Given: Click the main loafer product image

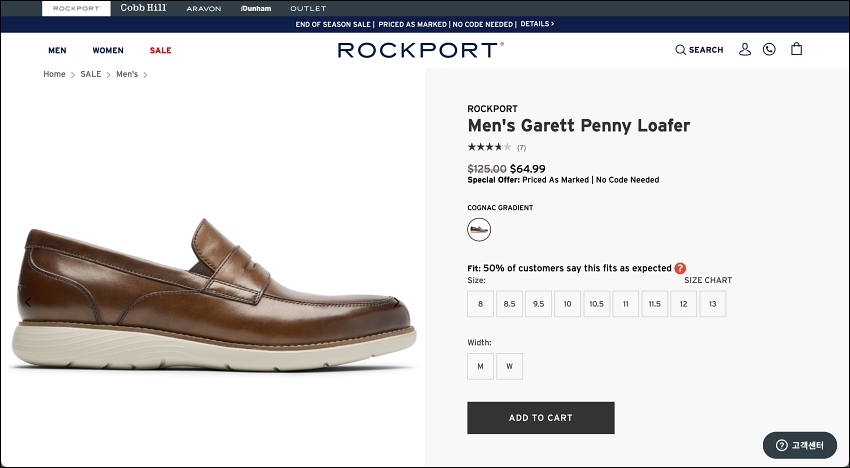Looking at the screenshot, I should pyautogui.click(x=214, y=296).
